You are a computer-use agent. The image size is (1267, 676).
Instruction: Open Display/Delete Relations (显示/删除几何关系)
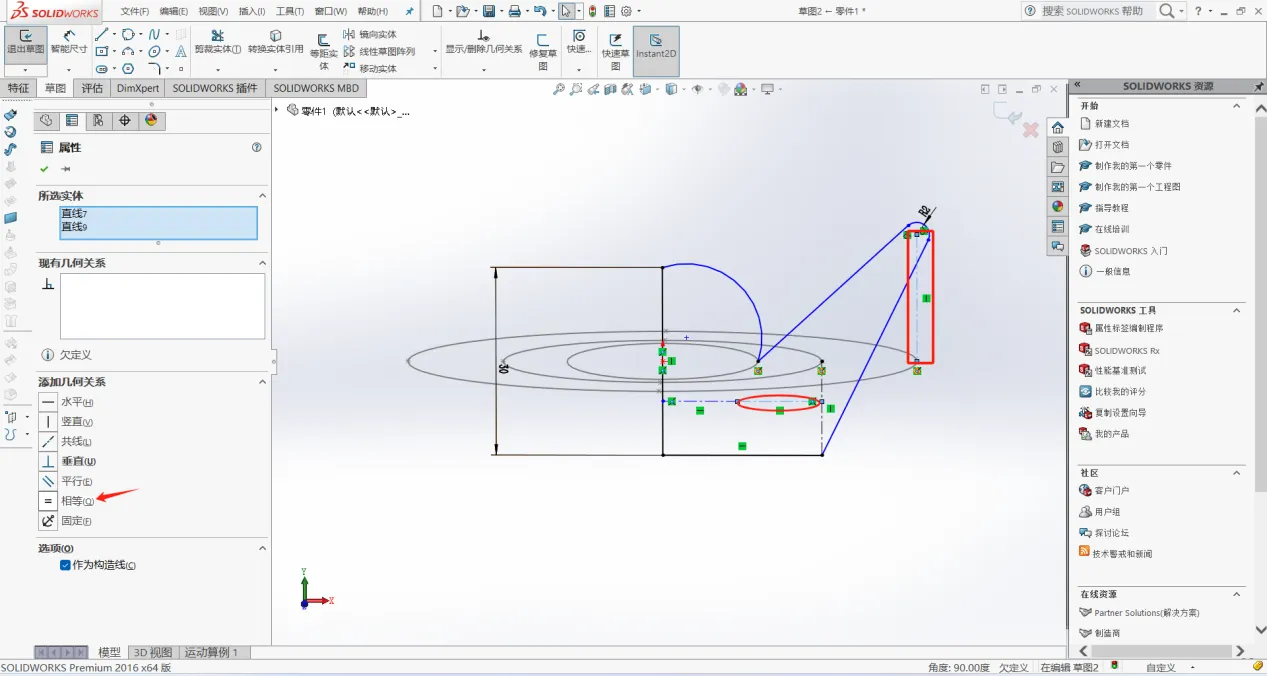point(484,42)
